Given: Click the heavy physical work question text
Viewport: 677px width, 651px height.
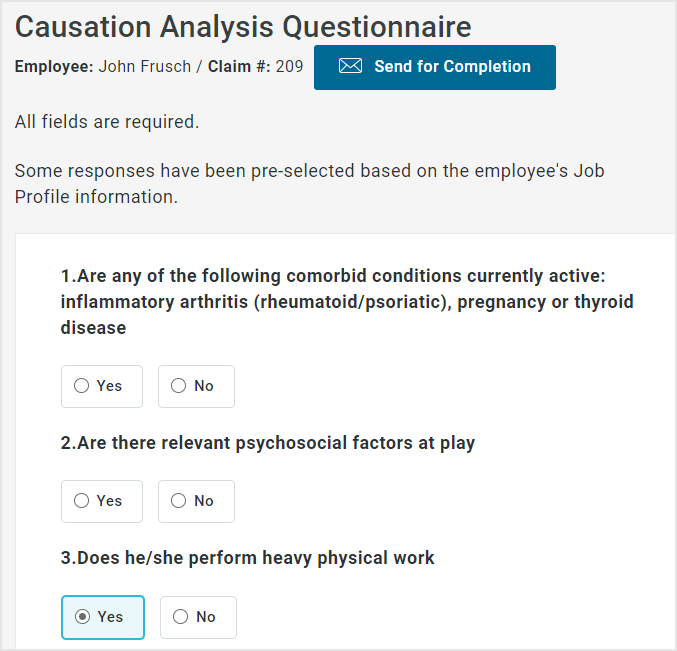Looking at the screenshot, I should (248, 557).
